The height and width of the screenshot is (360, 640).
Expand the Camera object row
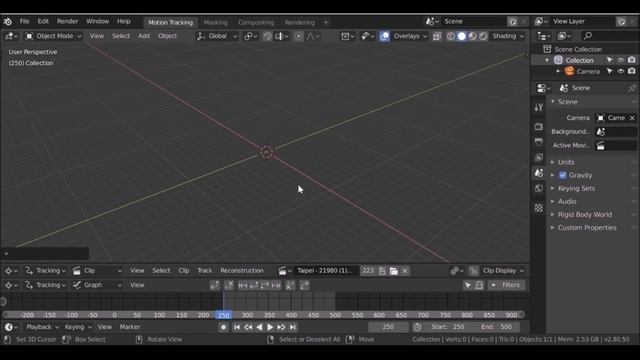(x=558, y=71)
